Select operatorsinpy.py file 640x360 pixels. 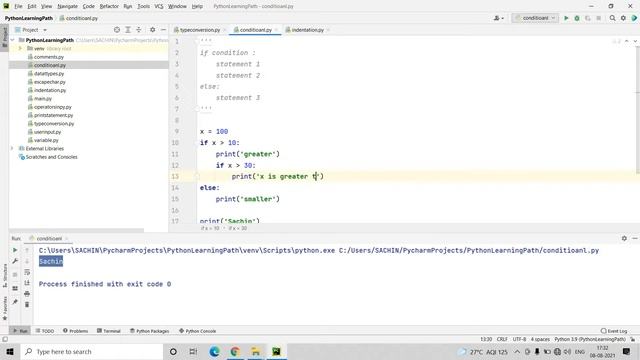click(53, 107)
